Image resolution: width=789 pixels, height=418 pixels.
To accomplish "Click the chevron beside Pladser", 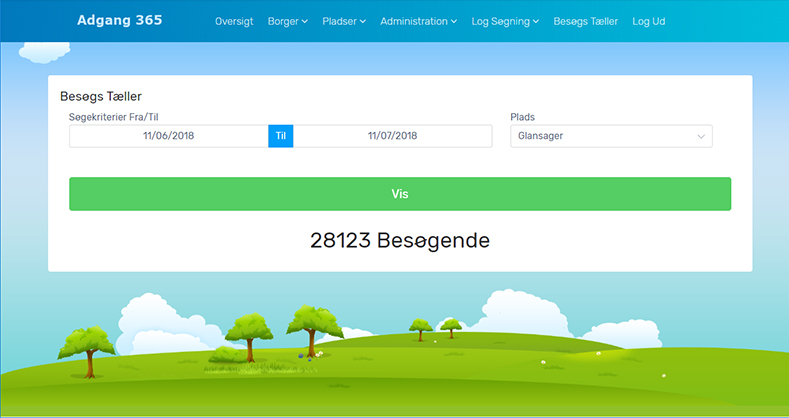I will [x=363, y=22].
